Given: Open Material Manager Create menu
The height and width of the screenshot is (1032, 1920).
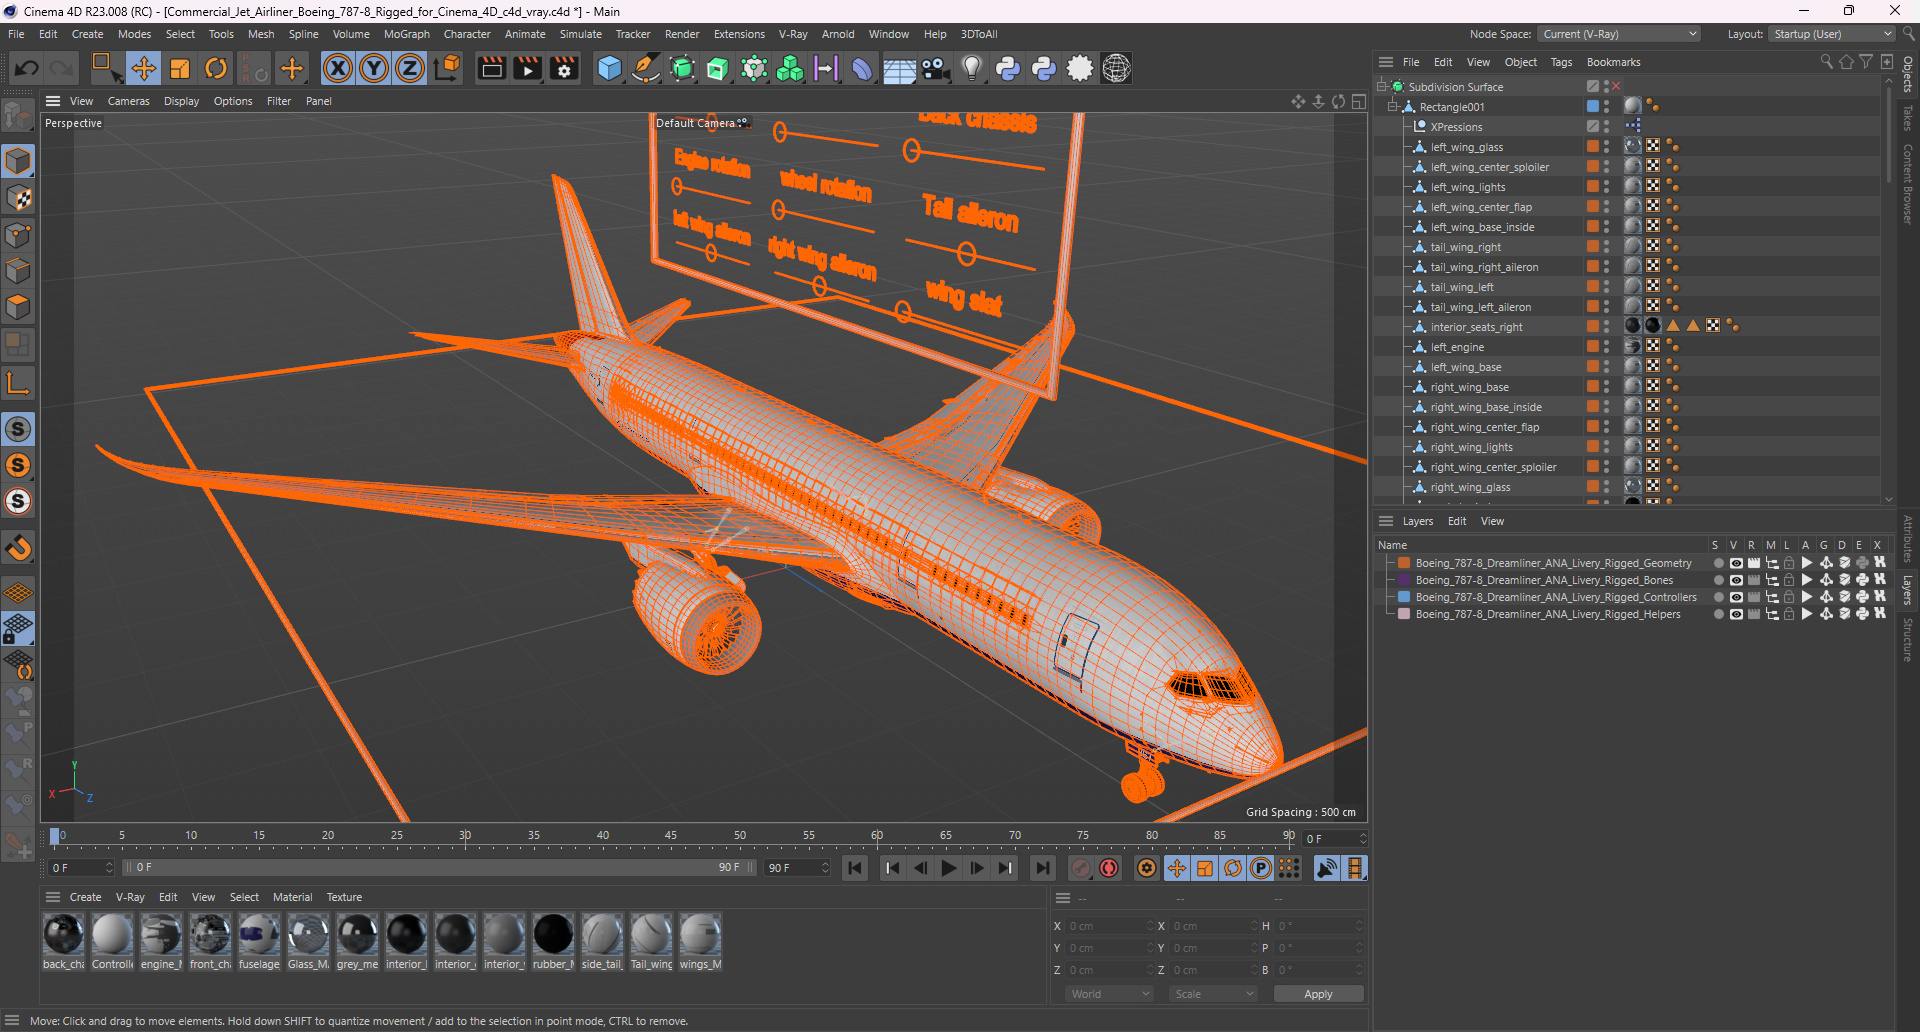Looking at the screenshot, I should pyautogui.click(x=85, y=897).
